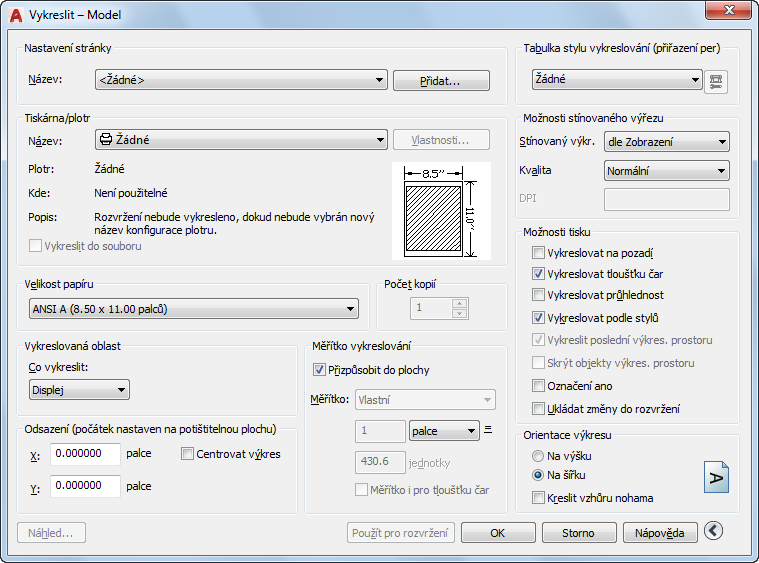Close the Vykreslit dialog window

click(x=728, y=10)
